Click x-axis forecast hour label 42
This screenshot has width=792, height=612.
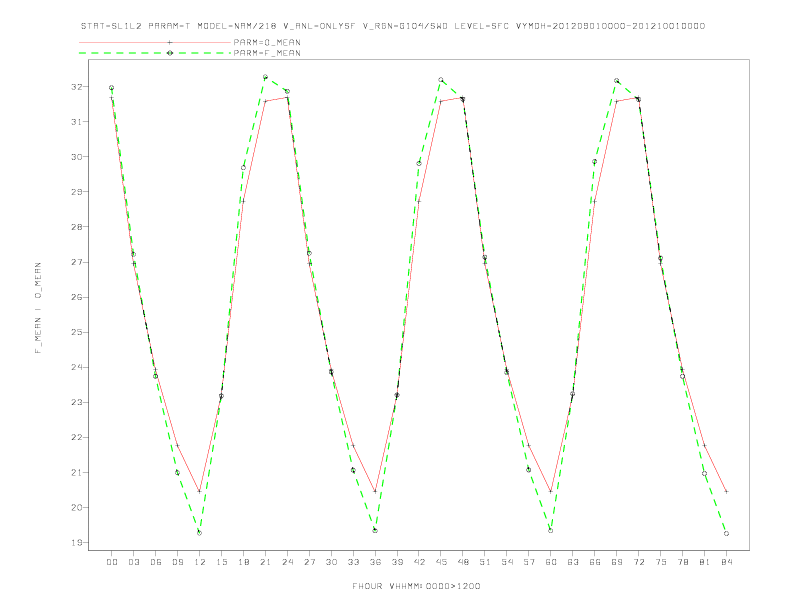click(x=419, y=562)
